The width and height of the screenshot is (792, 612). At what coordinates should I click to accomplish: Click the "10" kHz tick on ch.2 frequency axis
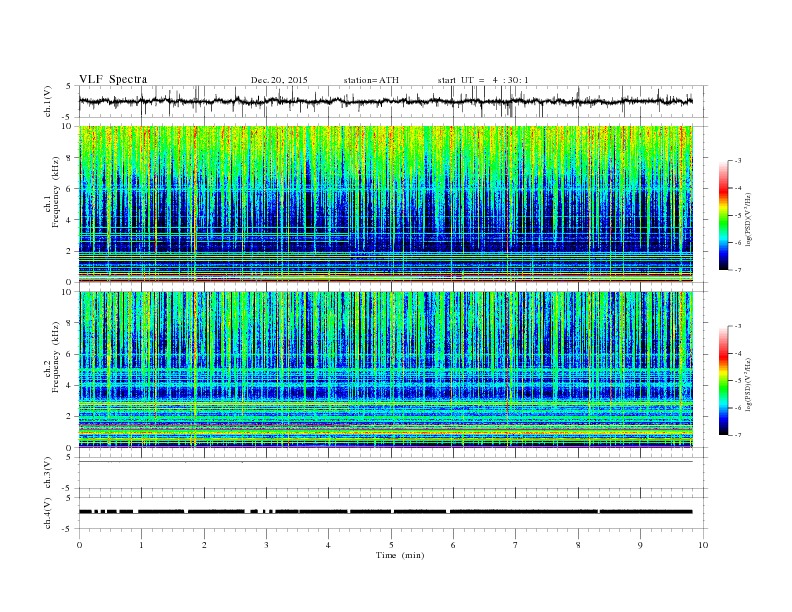pos(68,292)
